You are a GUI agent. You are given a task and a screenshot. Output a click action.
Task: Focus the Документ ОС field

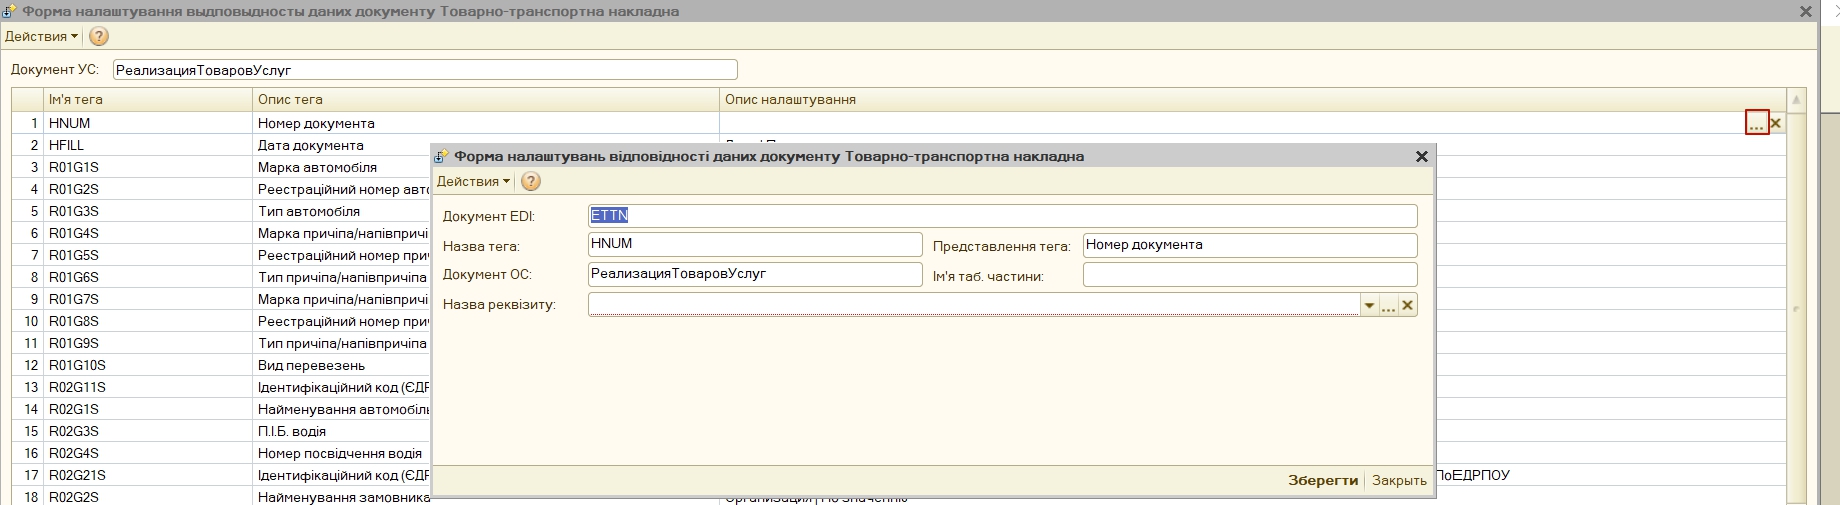click(x=755, y=274)
